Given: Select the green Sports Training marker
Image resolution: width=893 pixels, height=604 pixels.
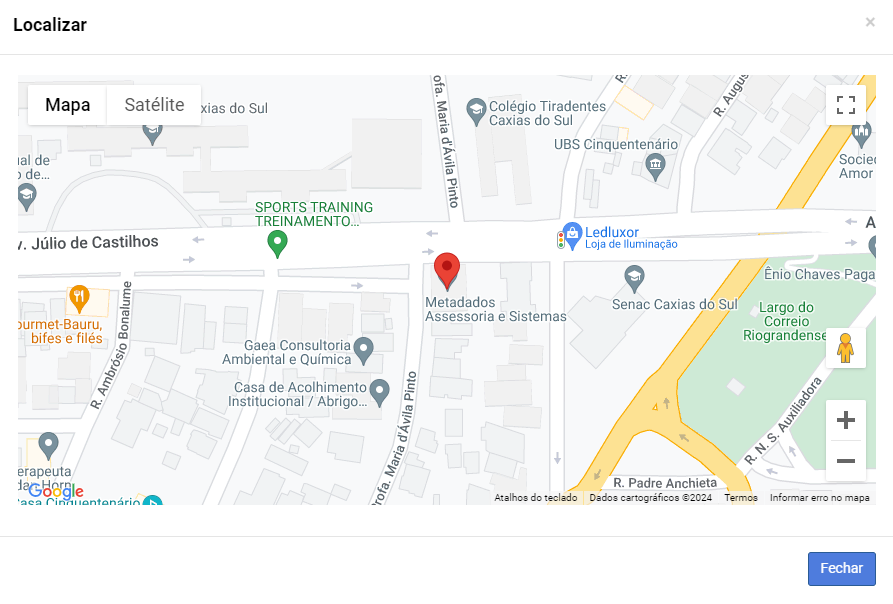Looking at the screenshot, I should [x=277, y=244].
